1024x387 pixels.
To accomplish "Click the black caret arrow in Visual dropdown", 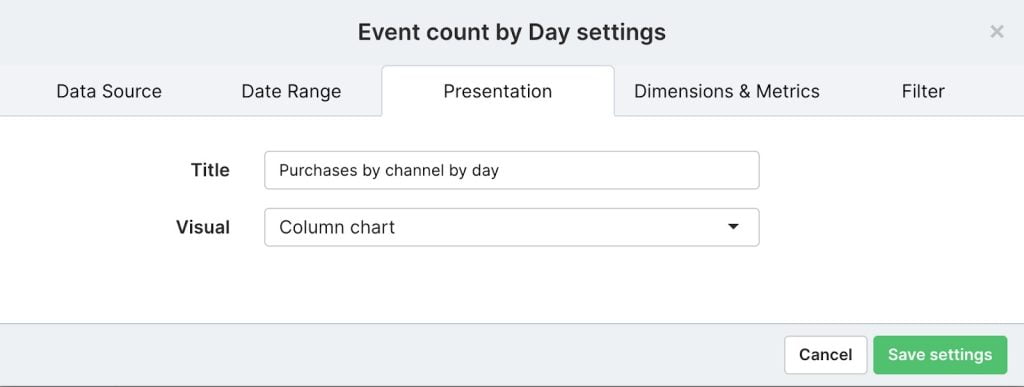I will tap(733, 227).
